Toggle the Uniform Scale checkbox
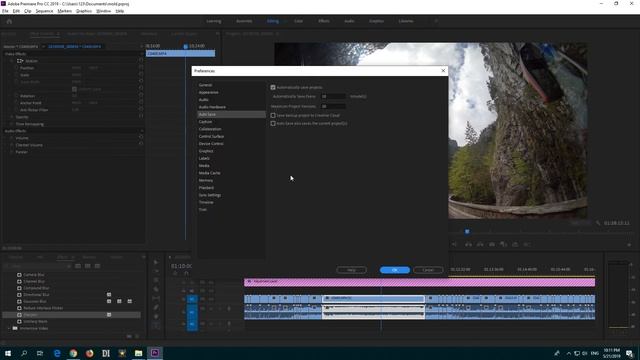Image resolution: width=640 pixels, height=360 pixels. point(74,89)
